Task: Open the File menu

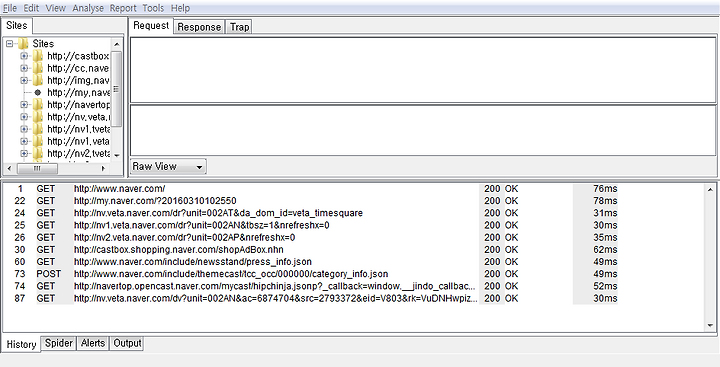Action: point(10,8)
